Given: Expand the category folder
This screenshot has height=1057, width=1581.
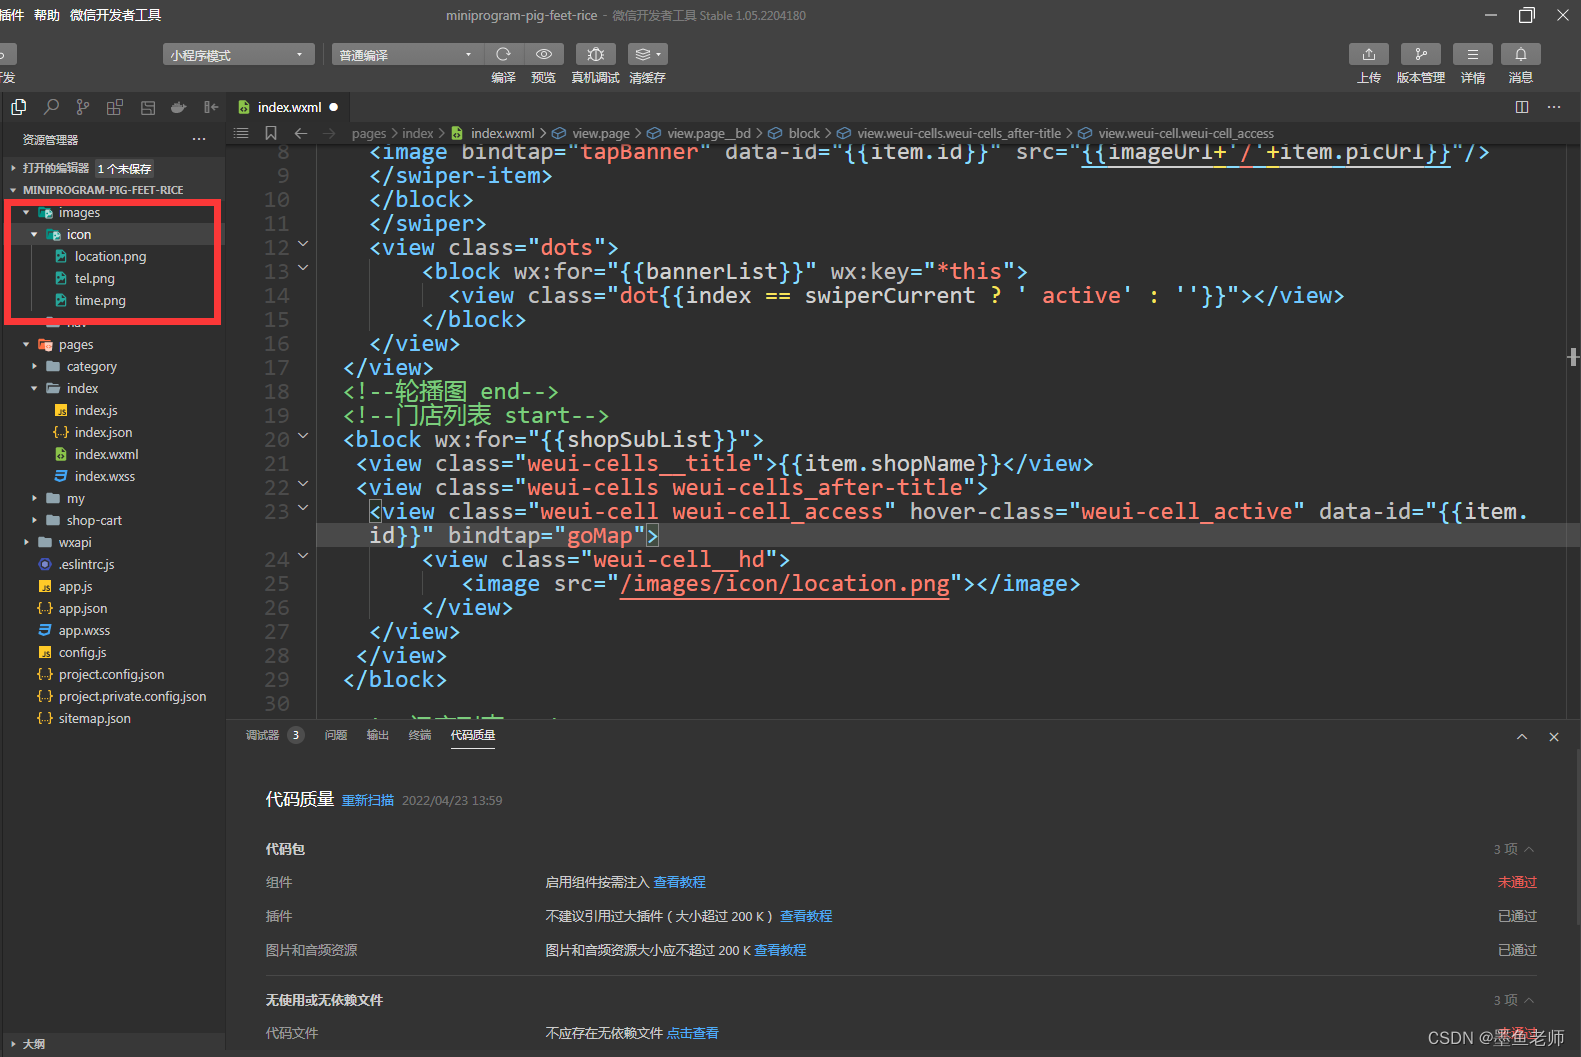Looking at the screenshot, I should coord(35,366).
